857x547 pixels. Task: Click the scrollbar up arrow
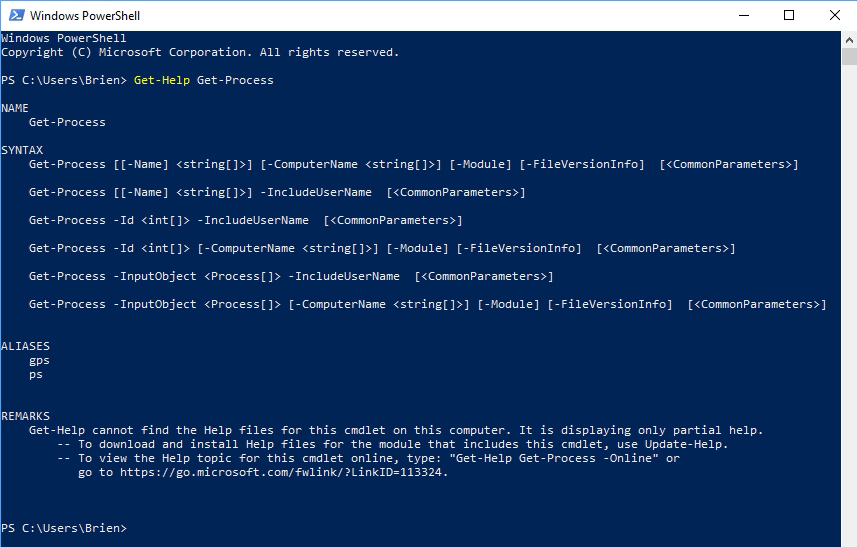click(849, 40)
